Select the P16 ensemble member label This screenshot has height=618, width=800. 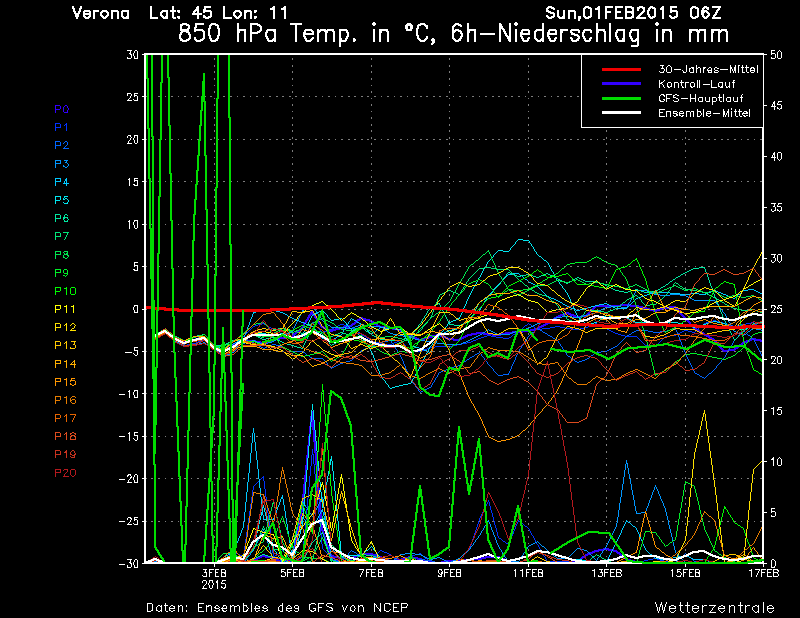pos(64,400)
